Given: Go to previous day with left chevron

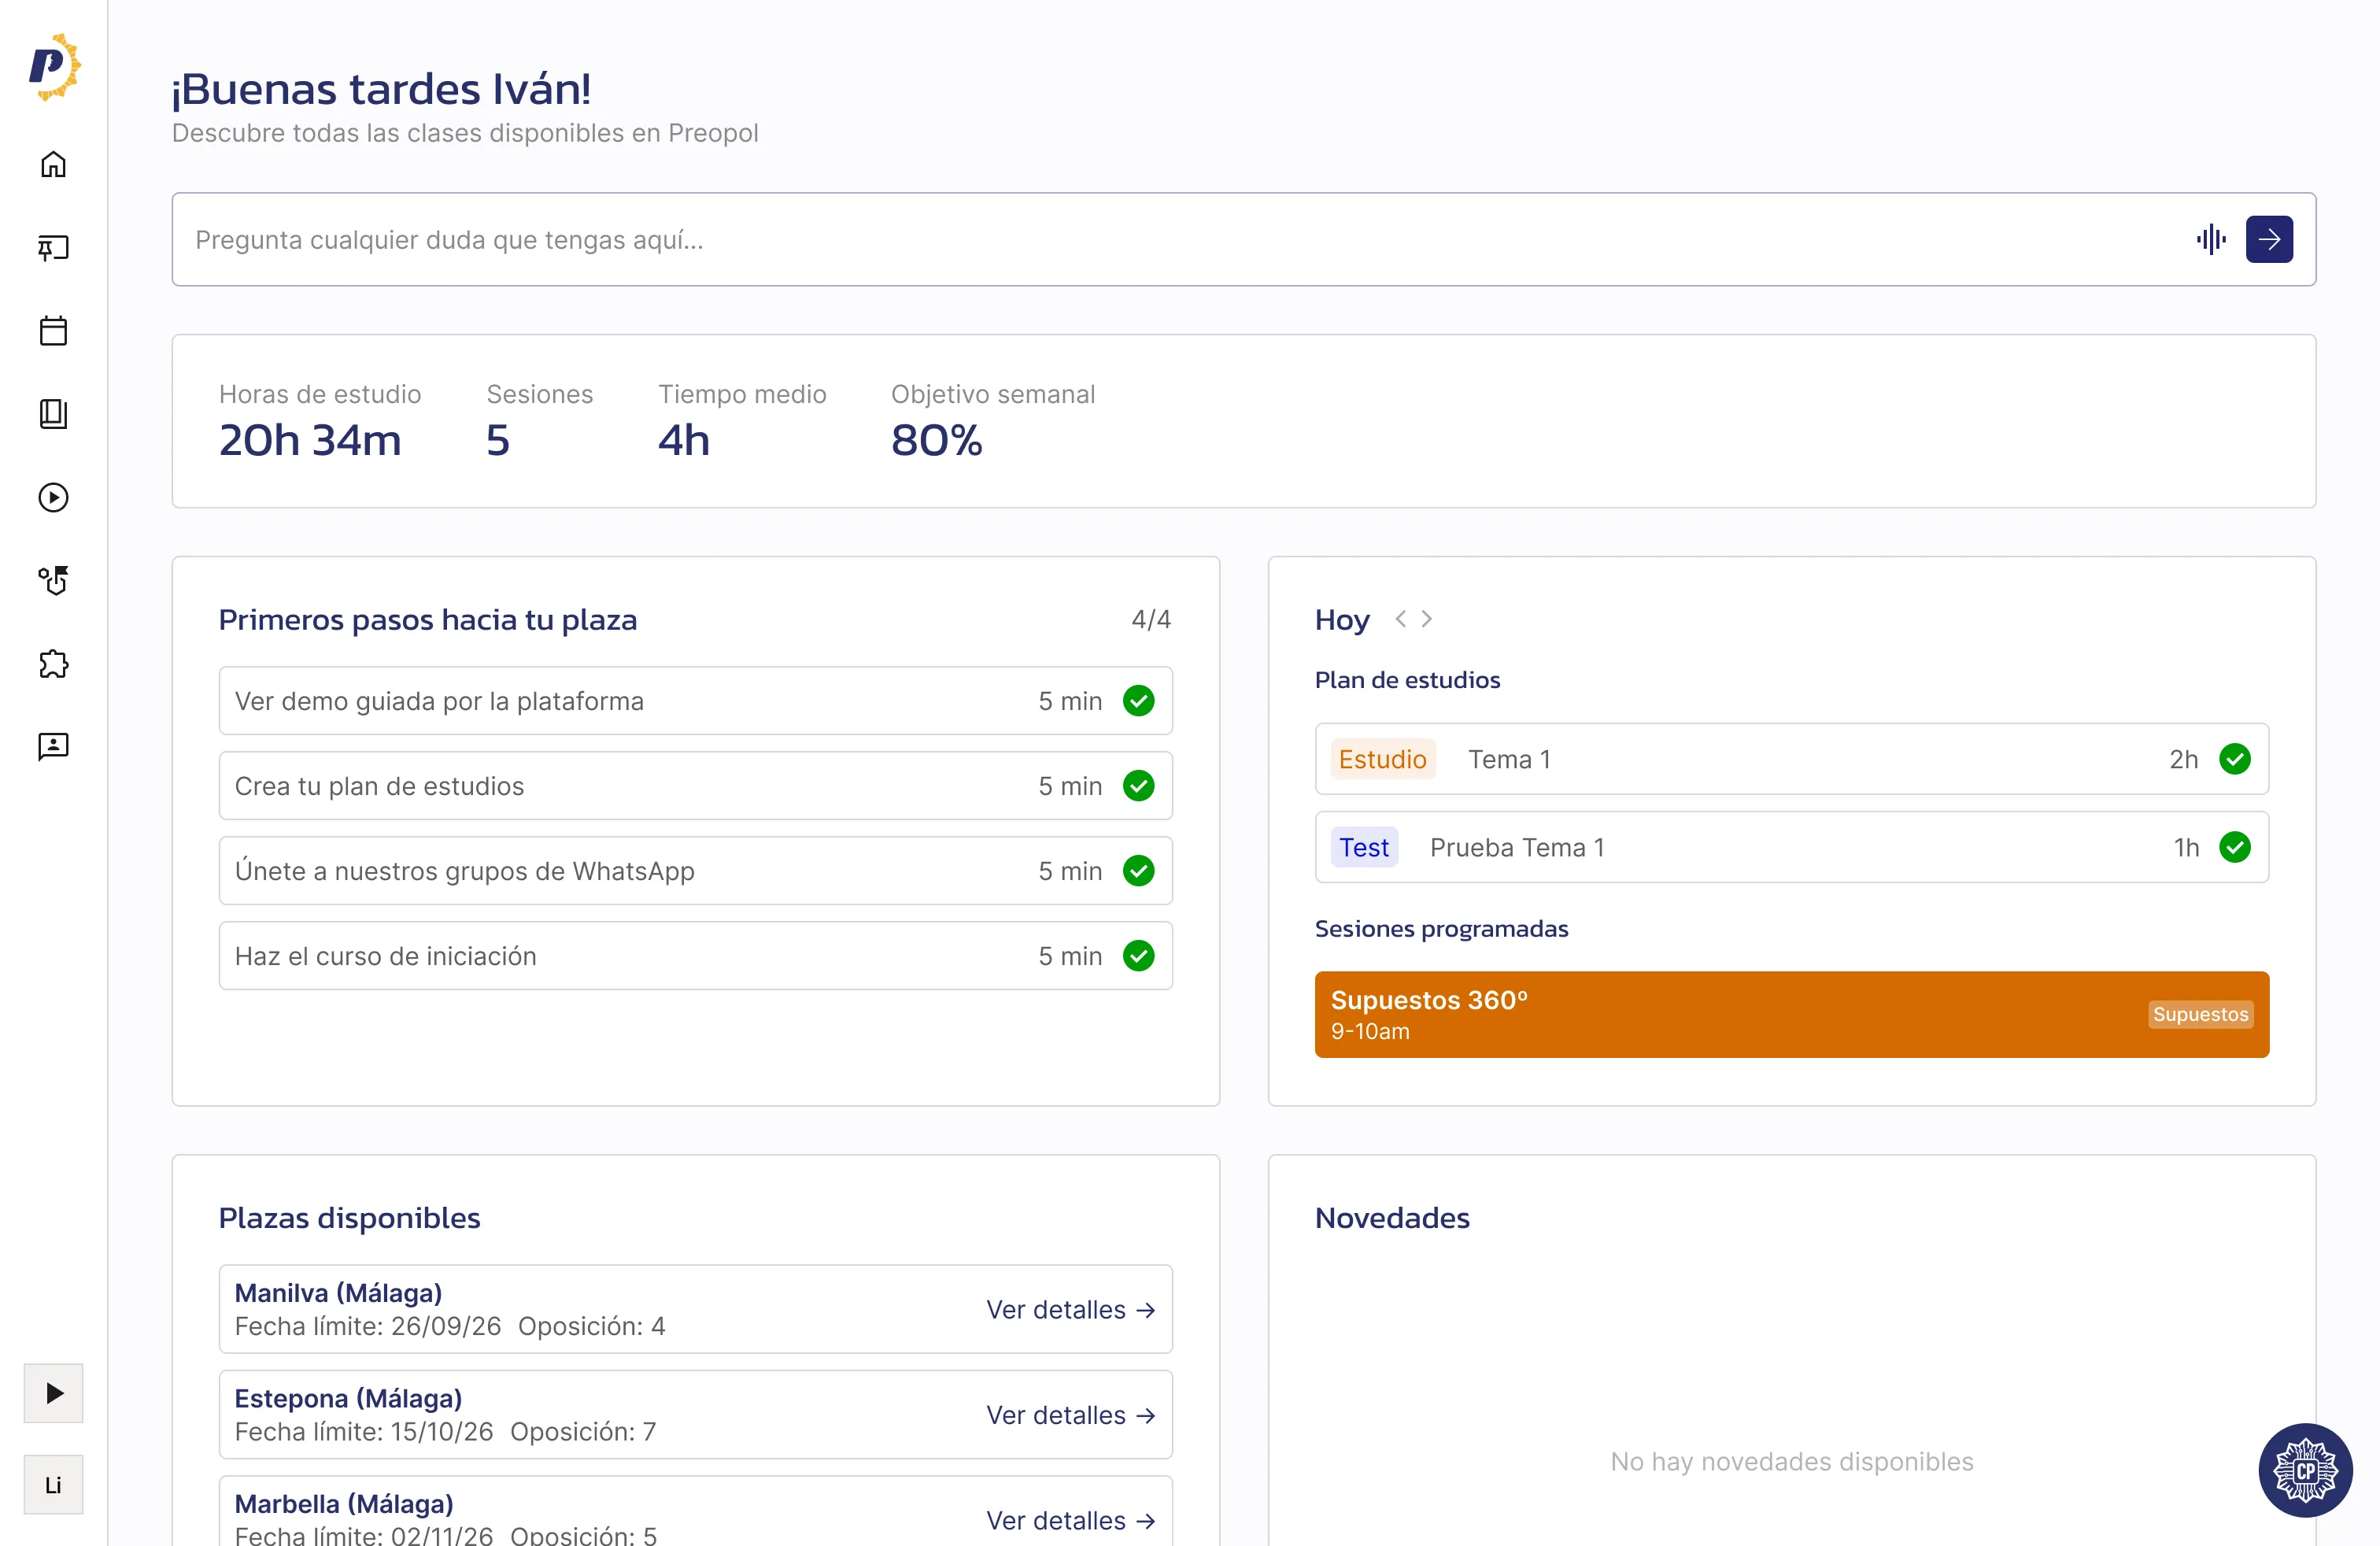Looking at the screenshot, I should (x=1401, y=619).
